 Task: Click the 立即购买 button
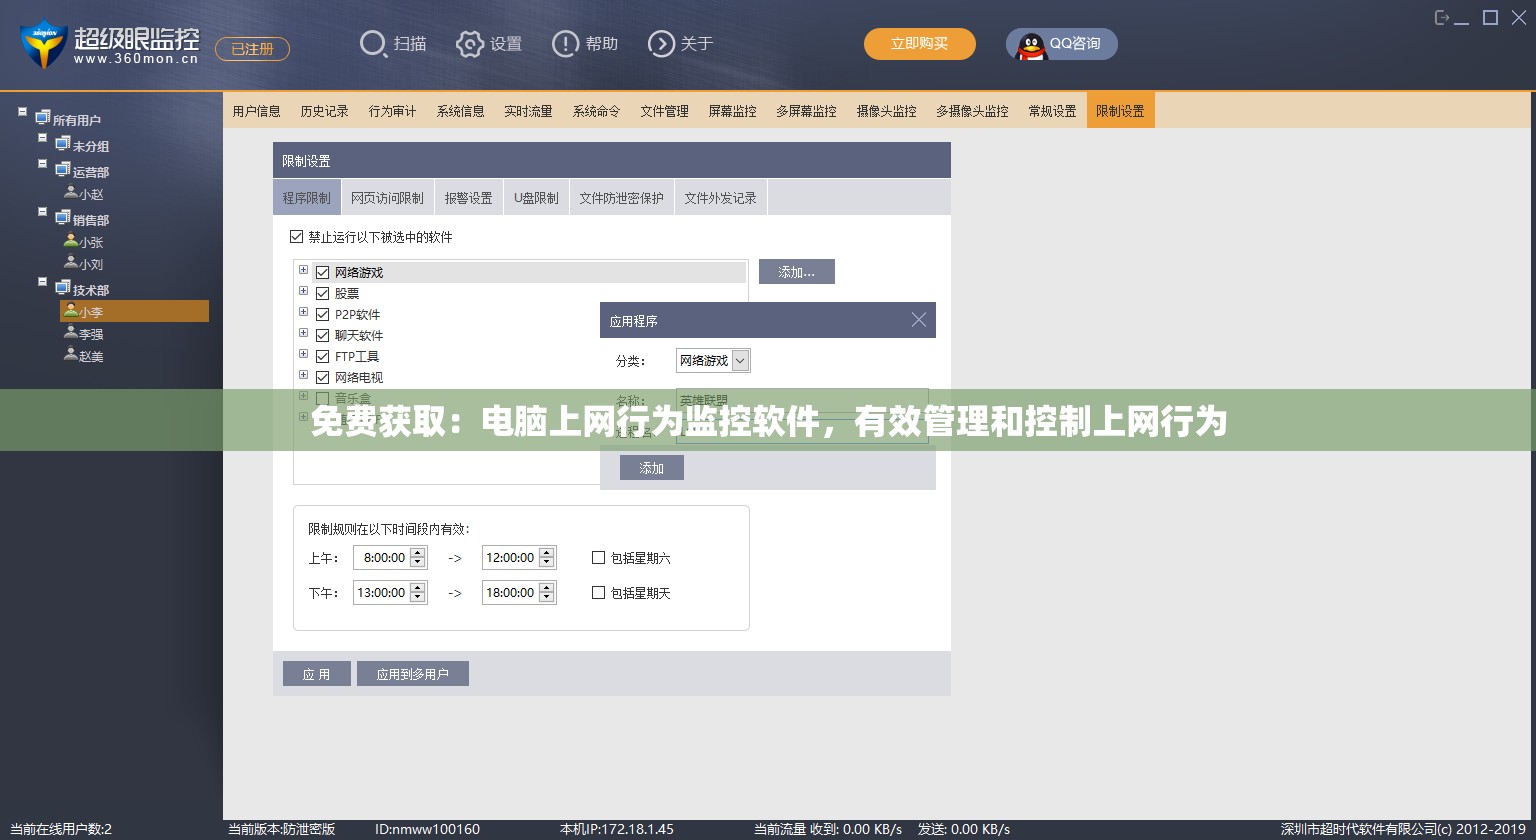tap(920, 43)
